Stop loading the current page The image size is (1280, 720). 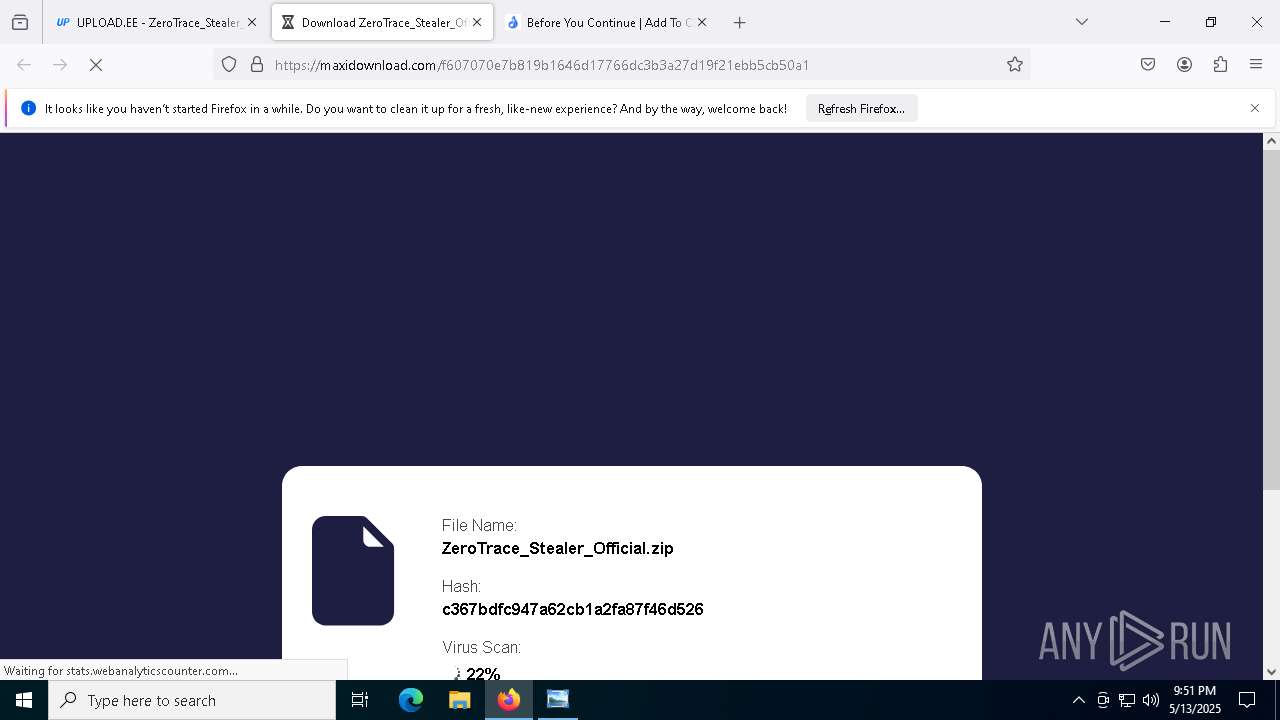[96, 64]
